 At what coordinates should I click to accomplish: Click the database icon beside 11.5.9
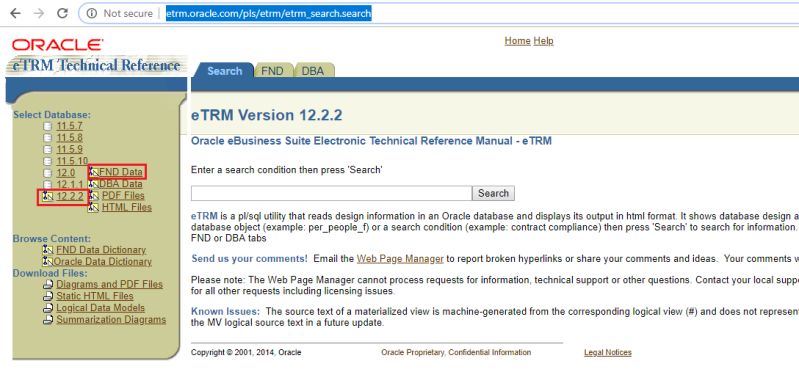pyautogui.click(x=47, y=149)
